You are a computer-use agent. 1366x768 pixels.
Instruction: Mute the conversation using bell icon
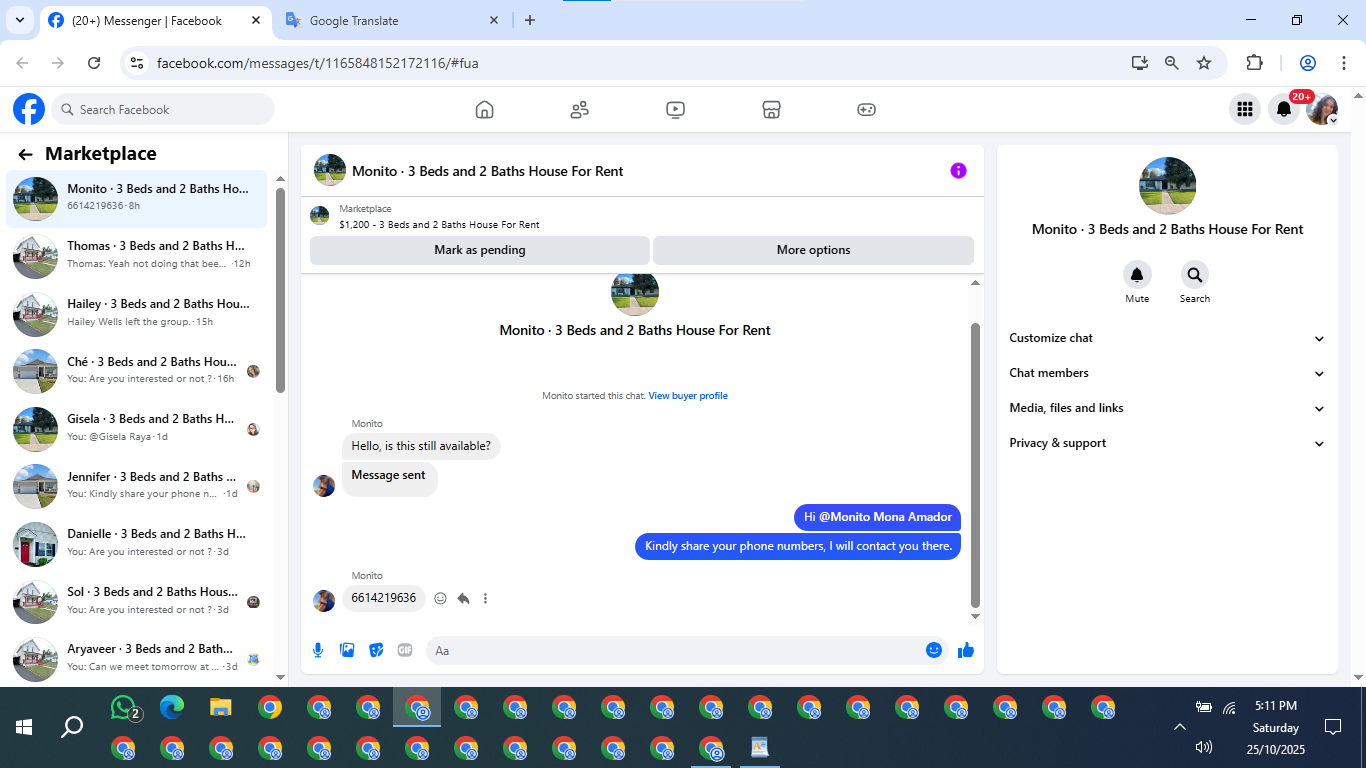(1137, 274)
